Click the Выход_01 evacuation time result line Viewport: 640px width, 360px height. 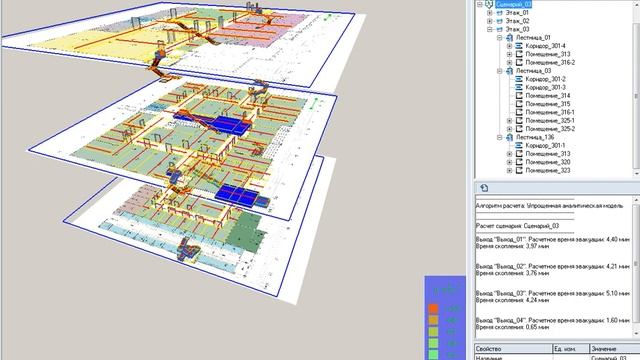(553, 240)
